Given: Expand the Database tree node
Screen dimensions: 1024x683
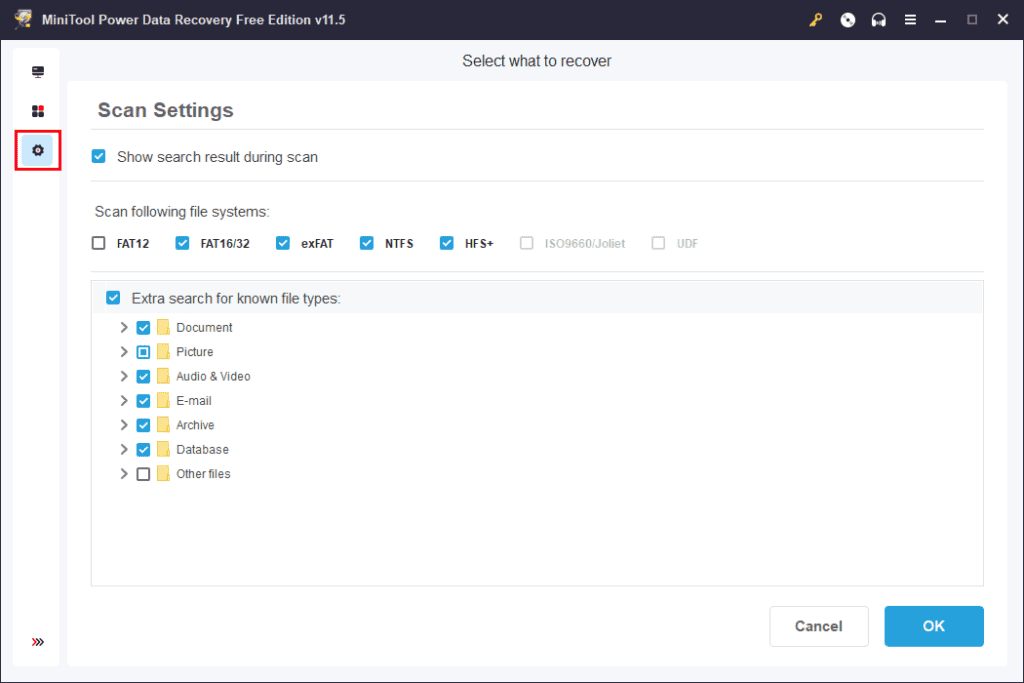Looking at the screenshot, I should pyautogui.click(x=123, y=449).
